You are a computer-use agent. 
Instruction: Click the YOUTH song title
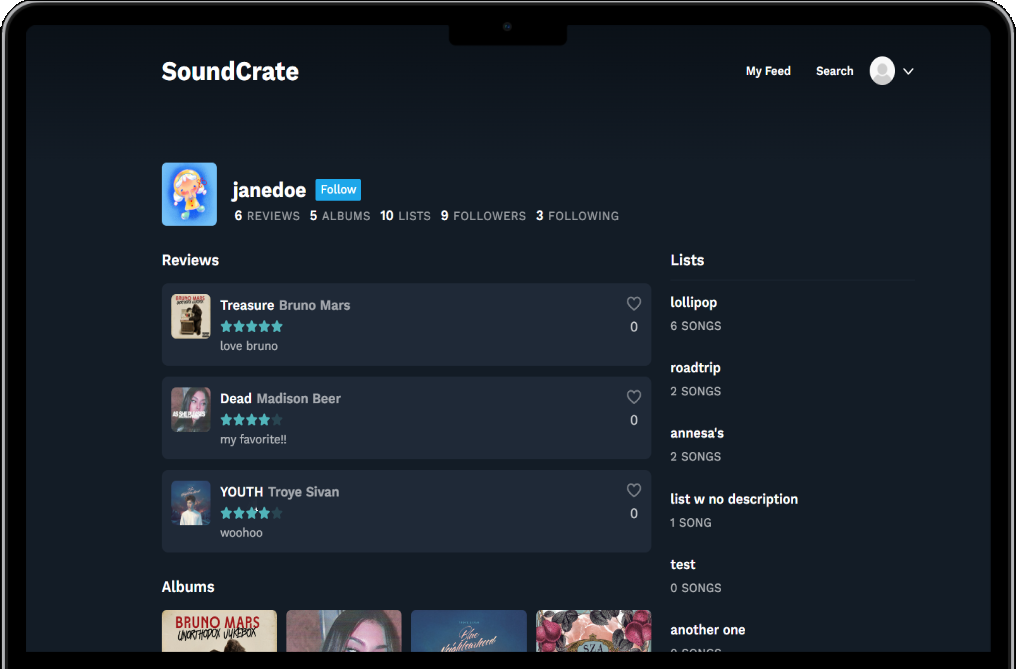(x=242, y=492)
